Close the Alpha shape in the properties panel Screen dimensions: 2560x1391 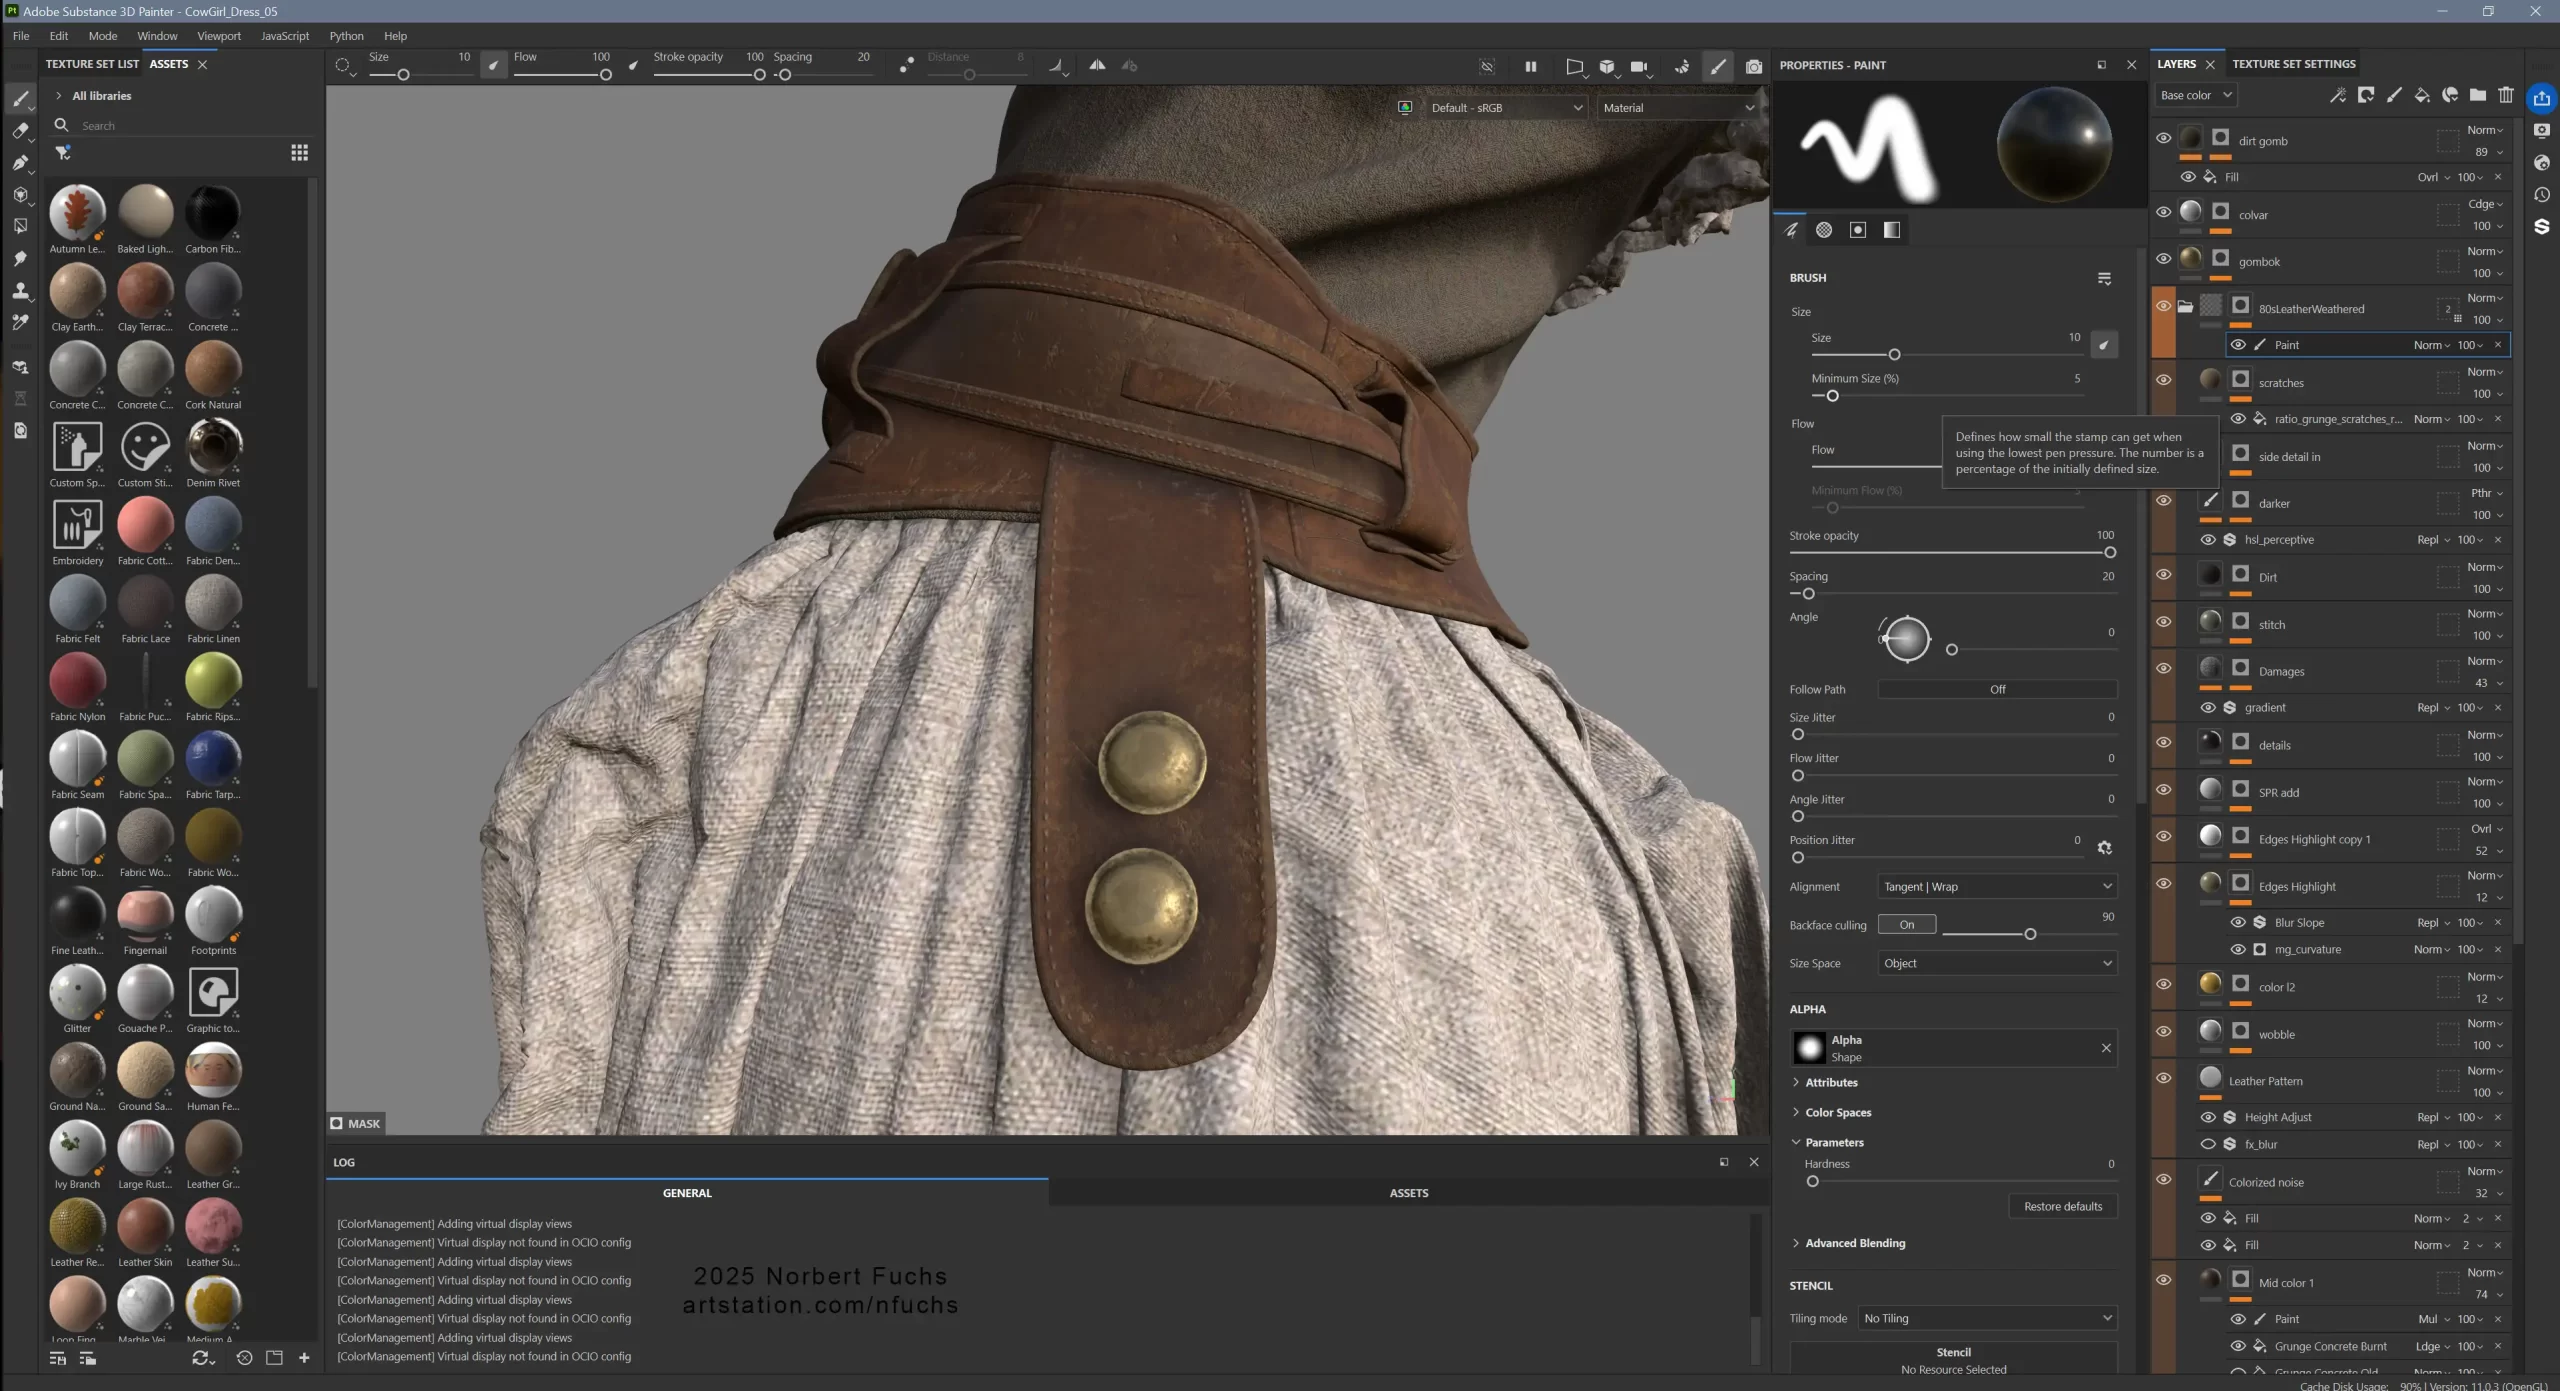coord(2106,1048)
